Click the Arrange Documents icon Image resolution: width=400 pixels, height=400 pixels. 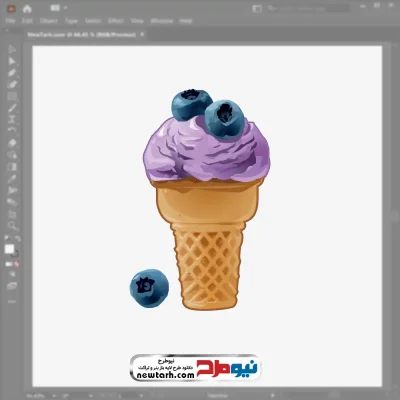click(x=54, y=8)
